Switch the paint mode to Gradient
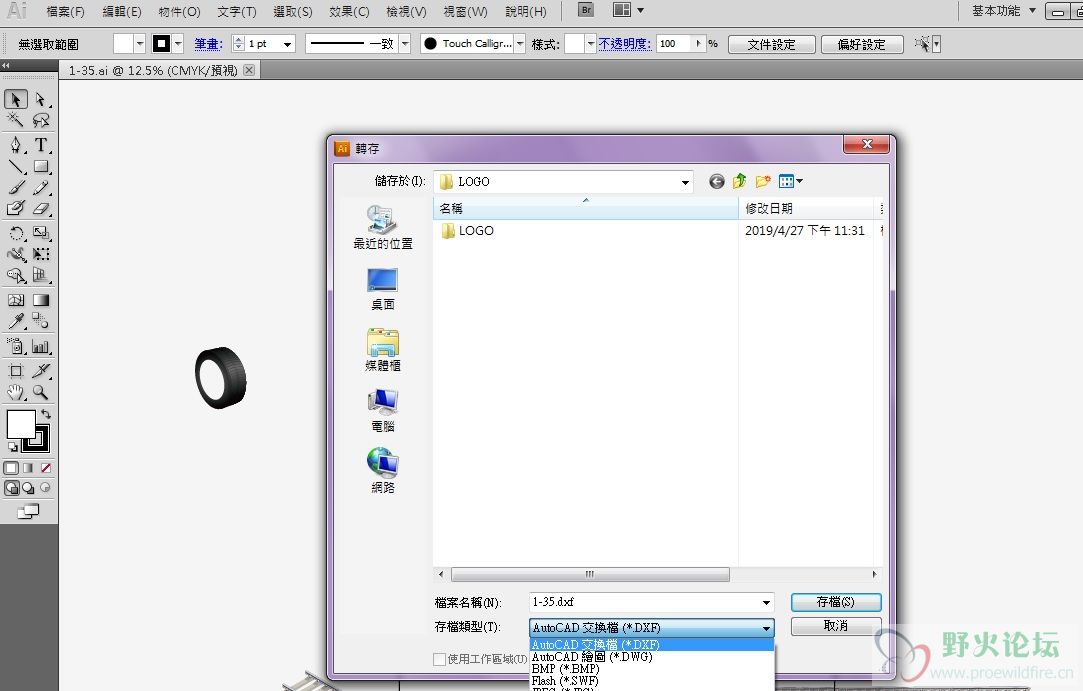1083x691 pixels. pos(28,468)
